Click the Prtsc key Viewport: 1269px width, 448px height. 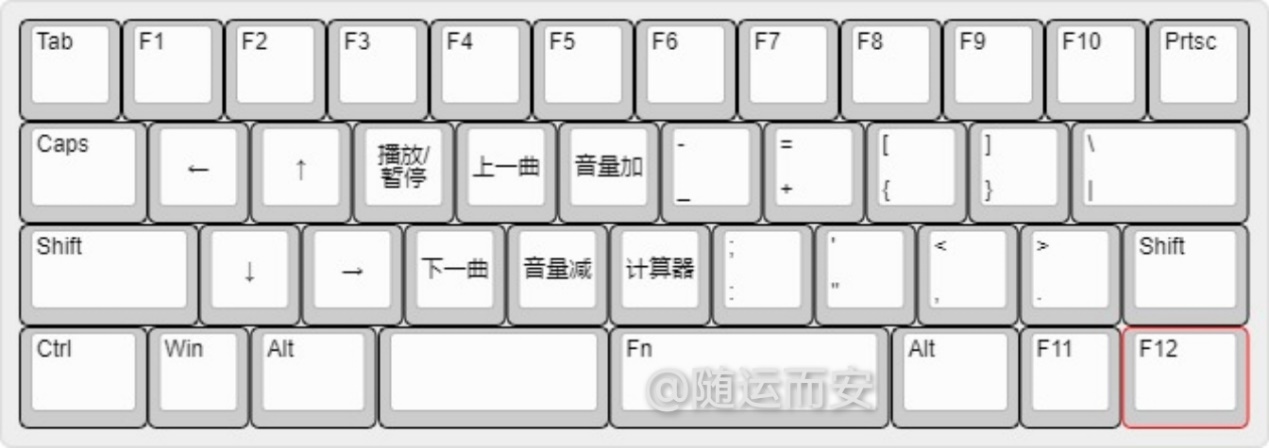pos(1199,70)
